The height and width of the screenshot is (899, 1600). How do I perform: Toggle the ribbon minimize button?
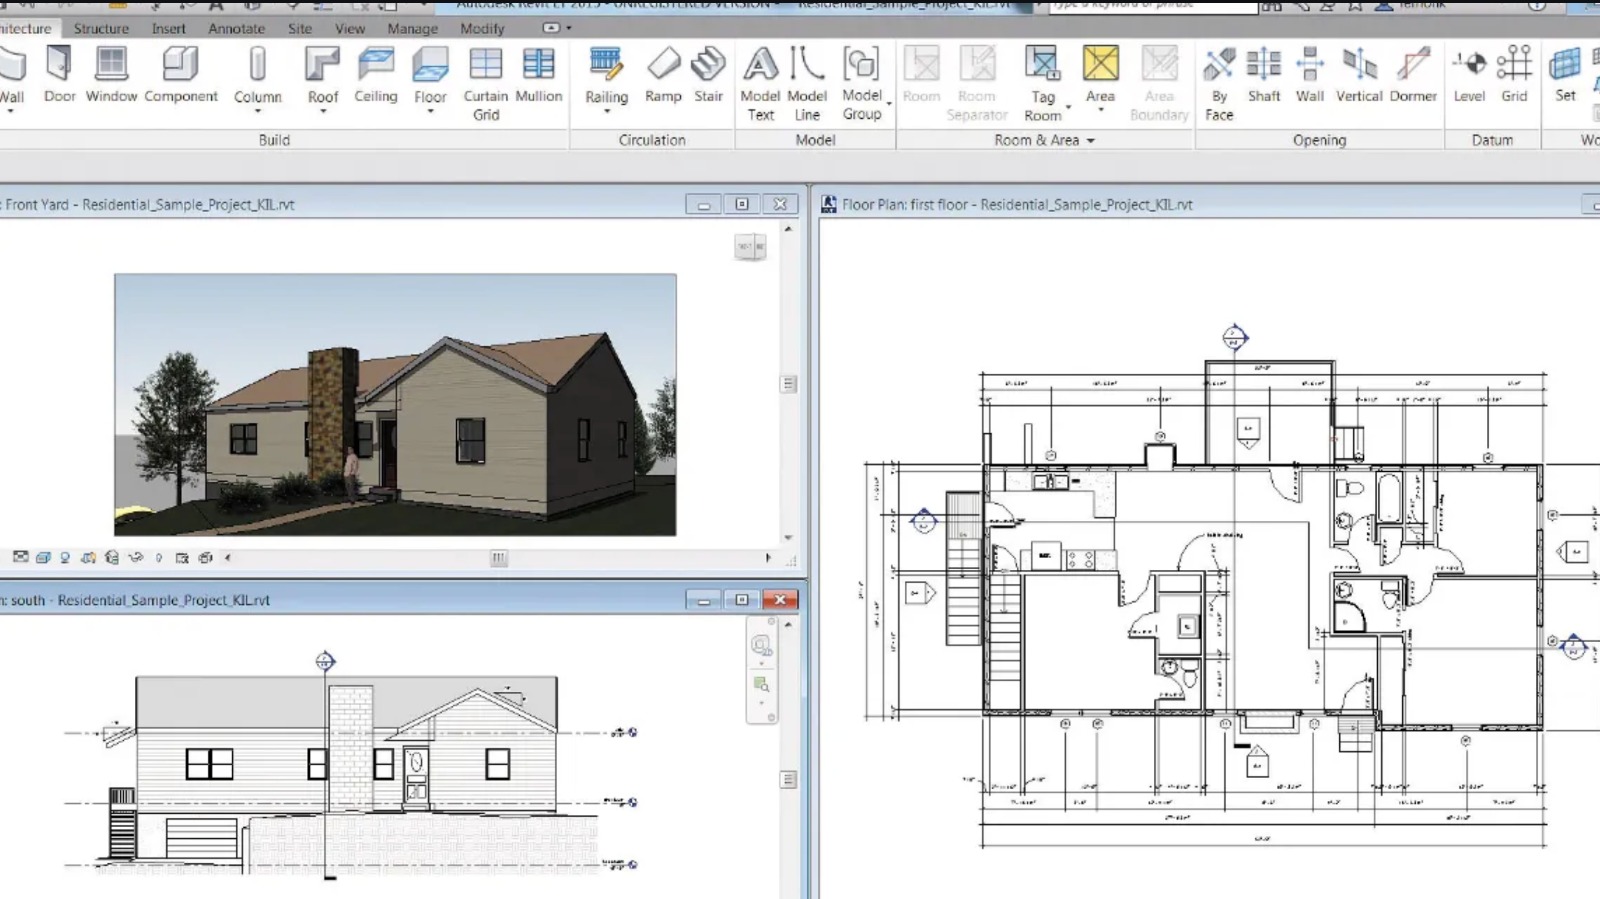point(551,28)
